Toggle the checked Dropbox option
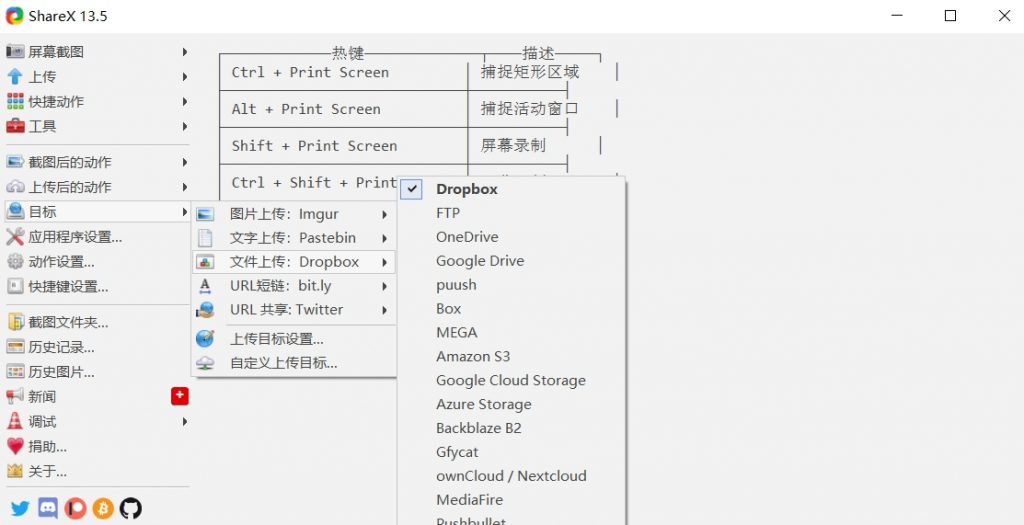Image resolution: width=1024 pixels, height=525 pixels. 411,189
